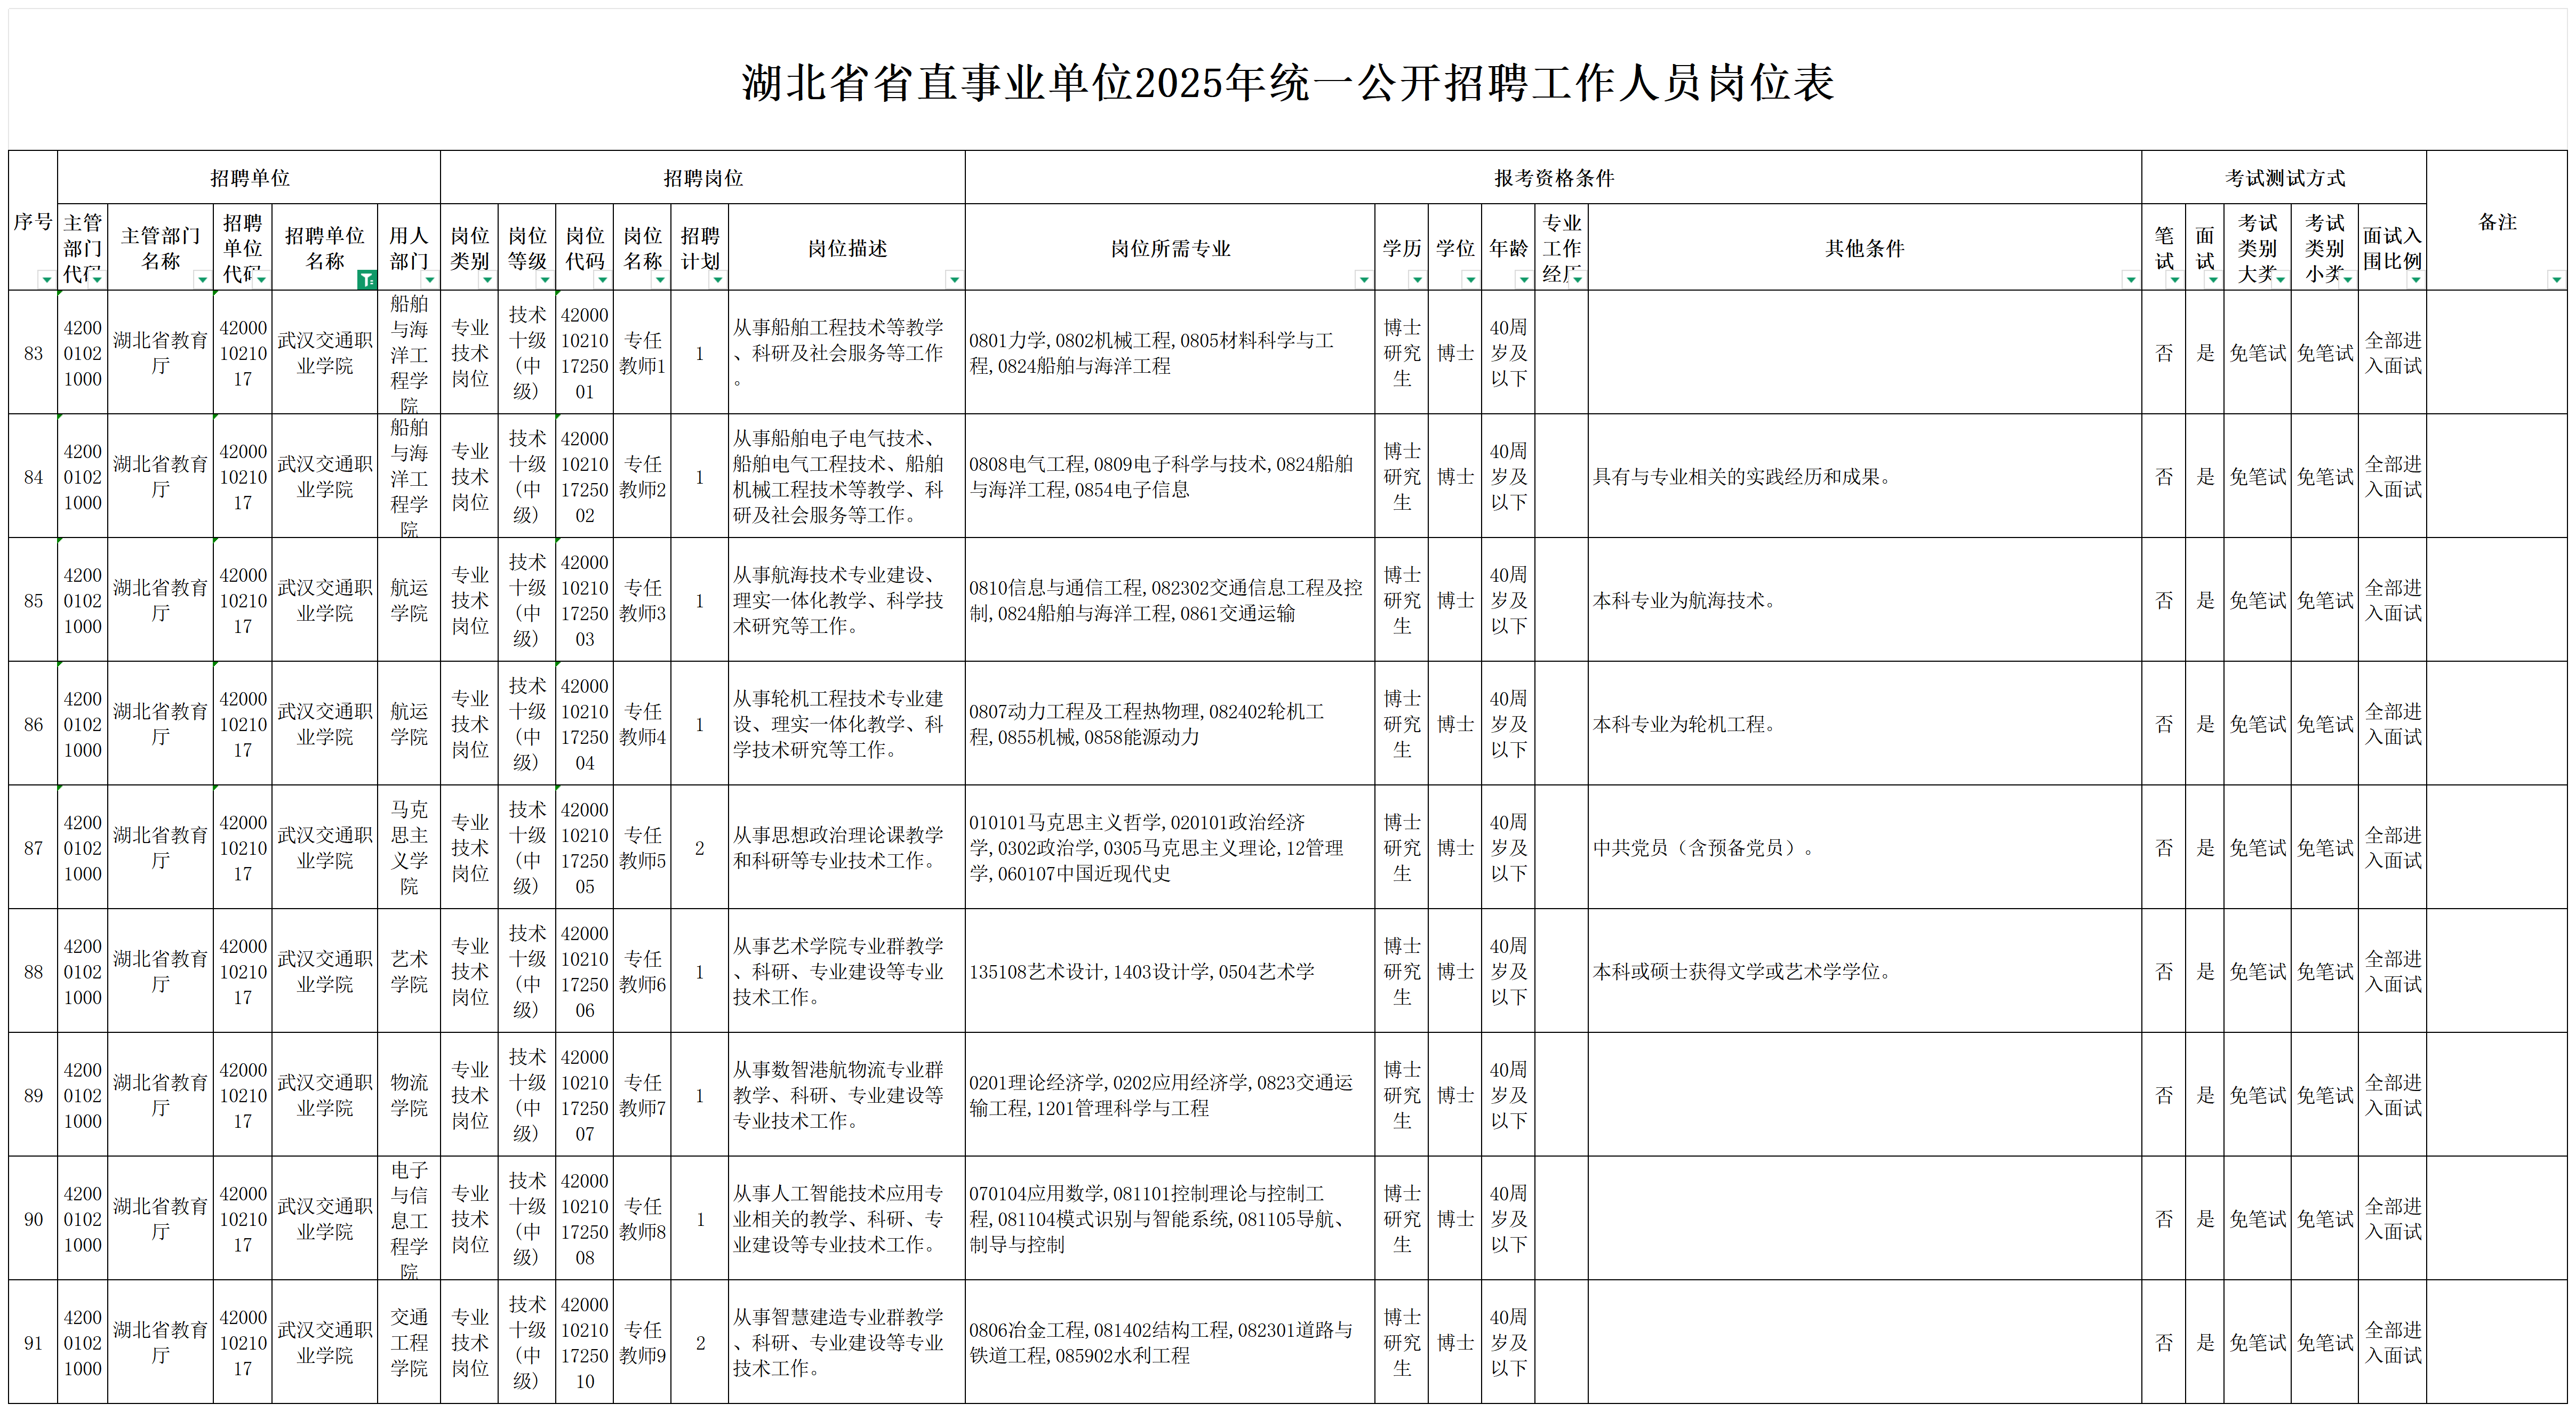
Task: Open the 学历 filter dropdown
Action: pos(1417,280)
